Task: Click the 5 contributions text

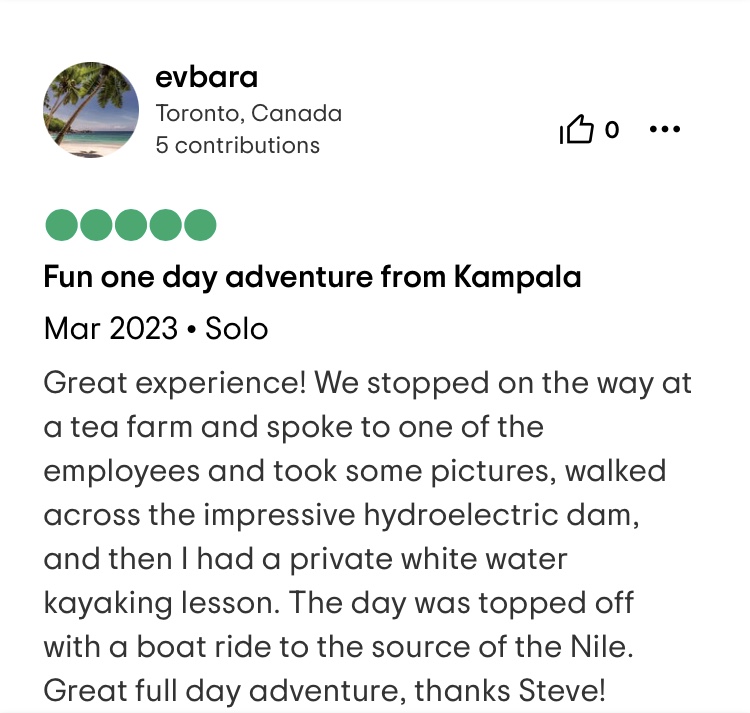Action: coord(237,145)
